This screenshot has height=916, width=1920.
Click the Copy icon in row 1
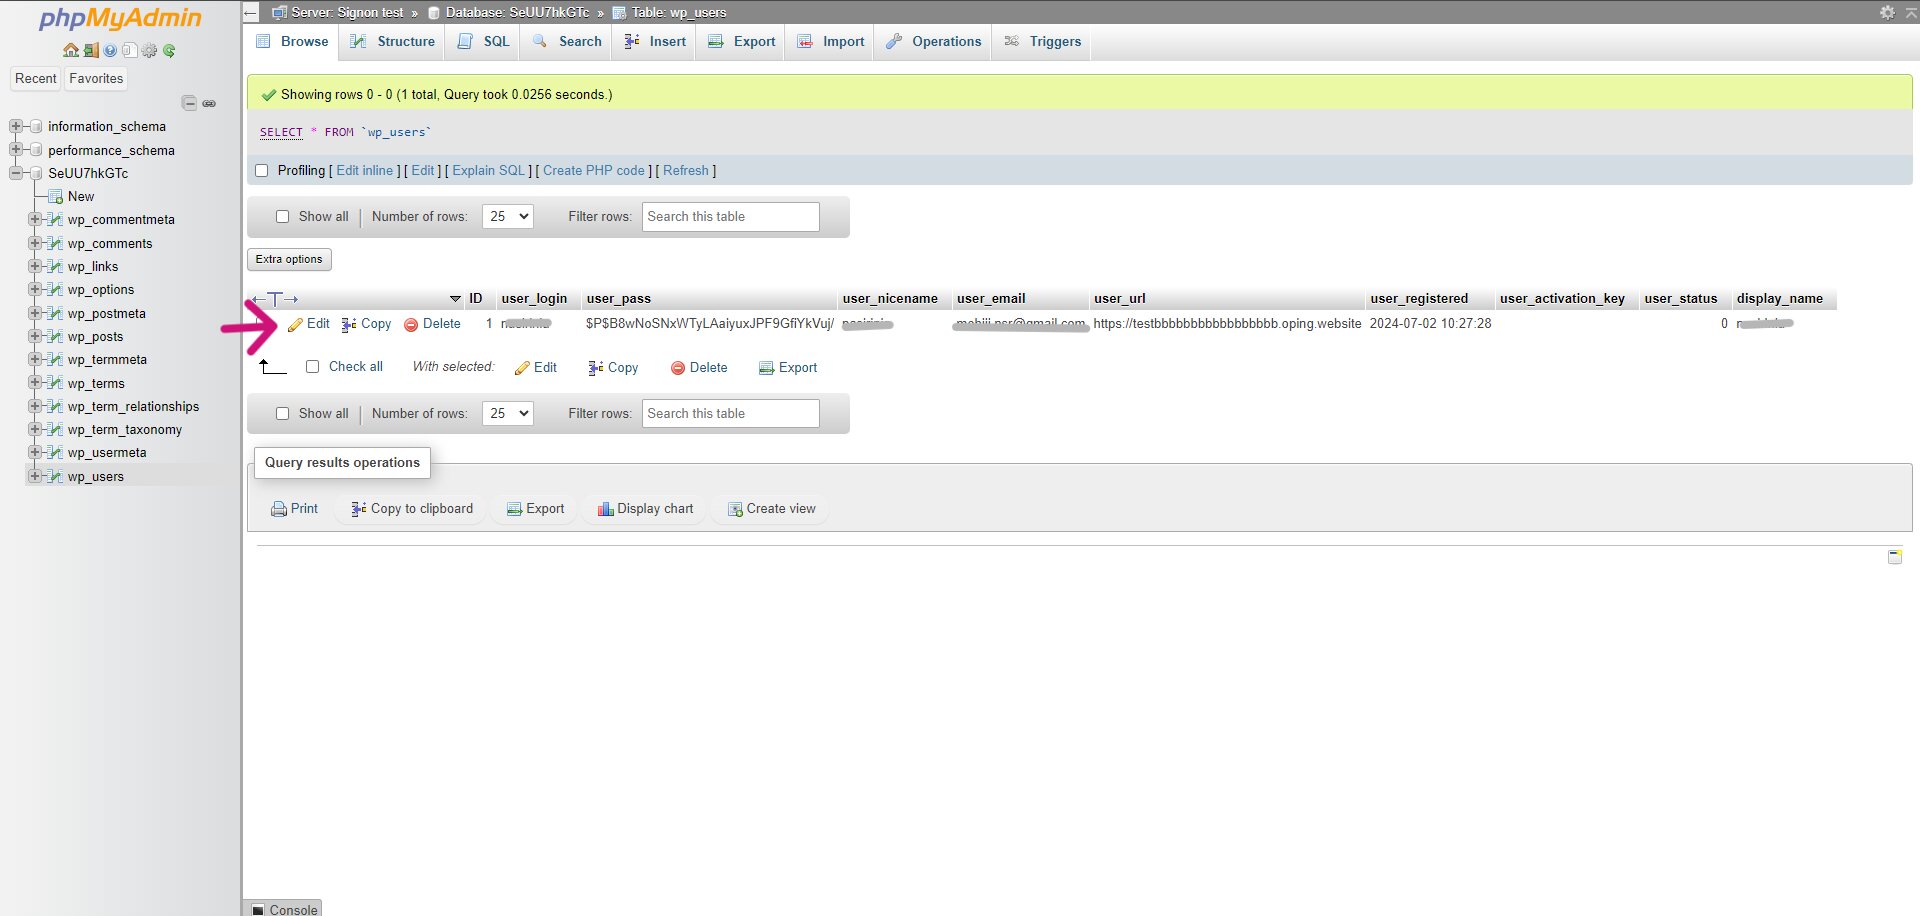point(349,324)
